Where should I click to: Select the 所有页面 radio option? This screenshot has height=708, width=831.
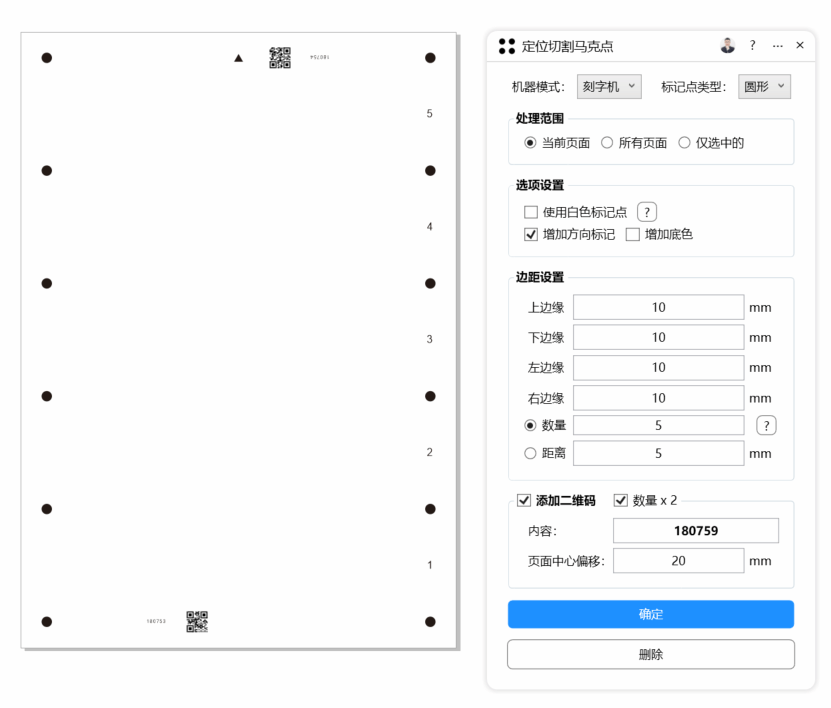coord(607,143)
